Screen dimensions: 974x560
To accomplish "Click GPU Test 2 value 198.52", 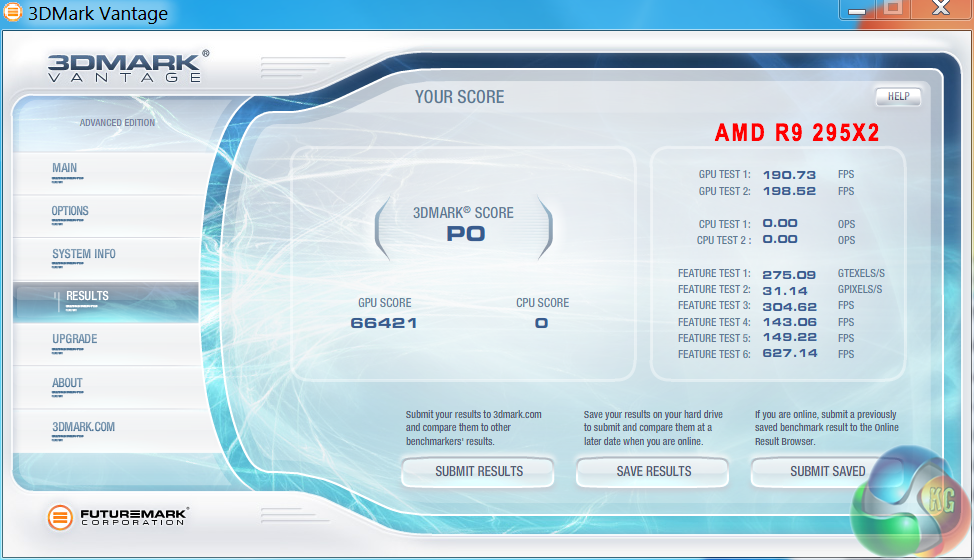I will pos(789,191).
